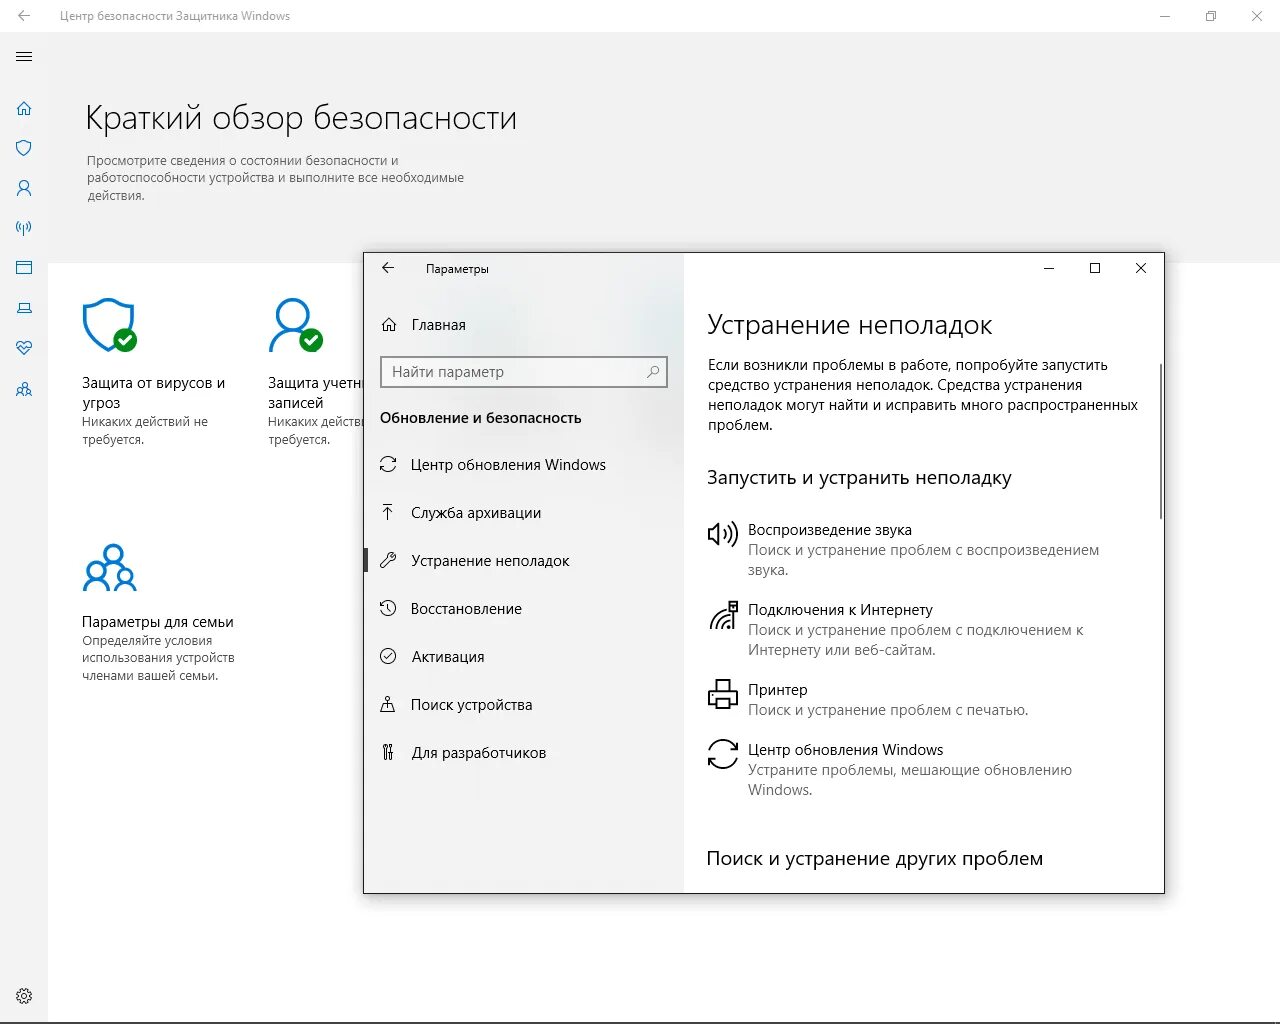The height and width of the screenshot is (1024, 1280).
Task: Select Для разработчиков in settings sidebar
Action: [x=524, y=753]
